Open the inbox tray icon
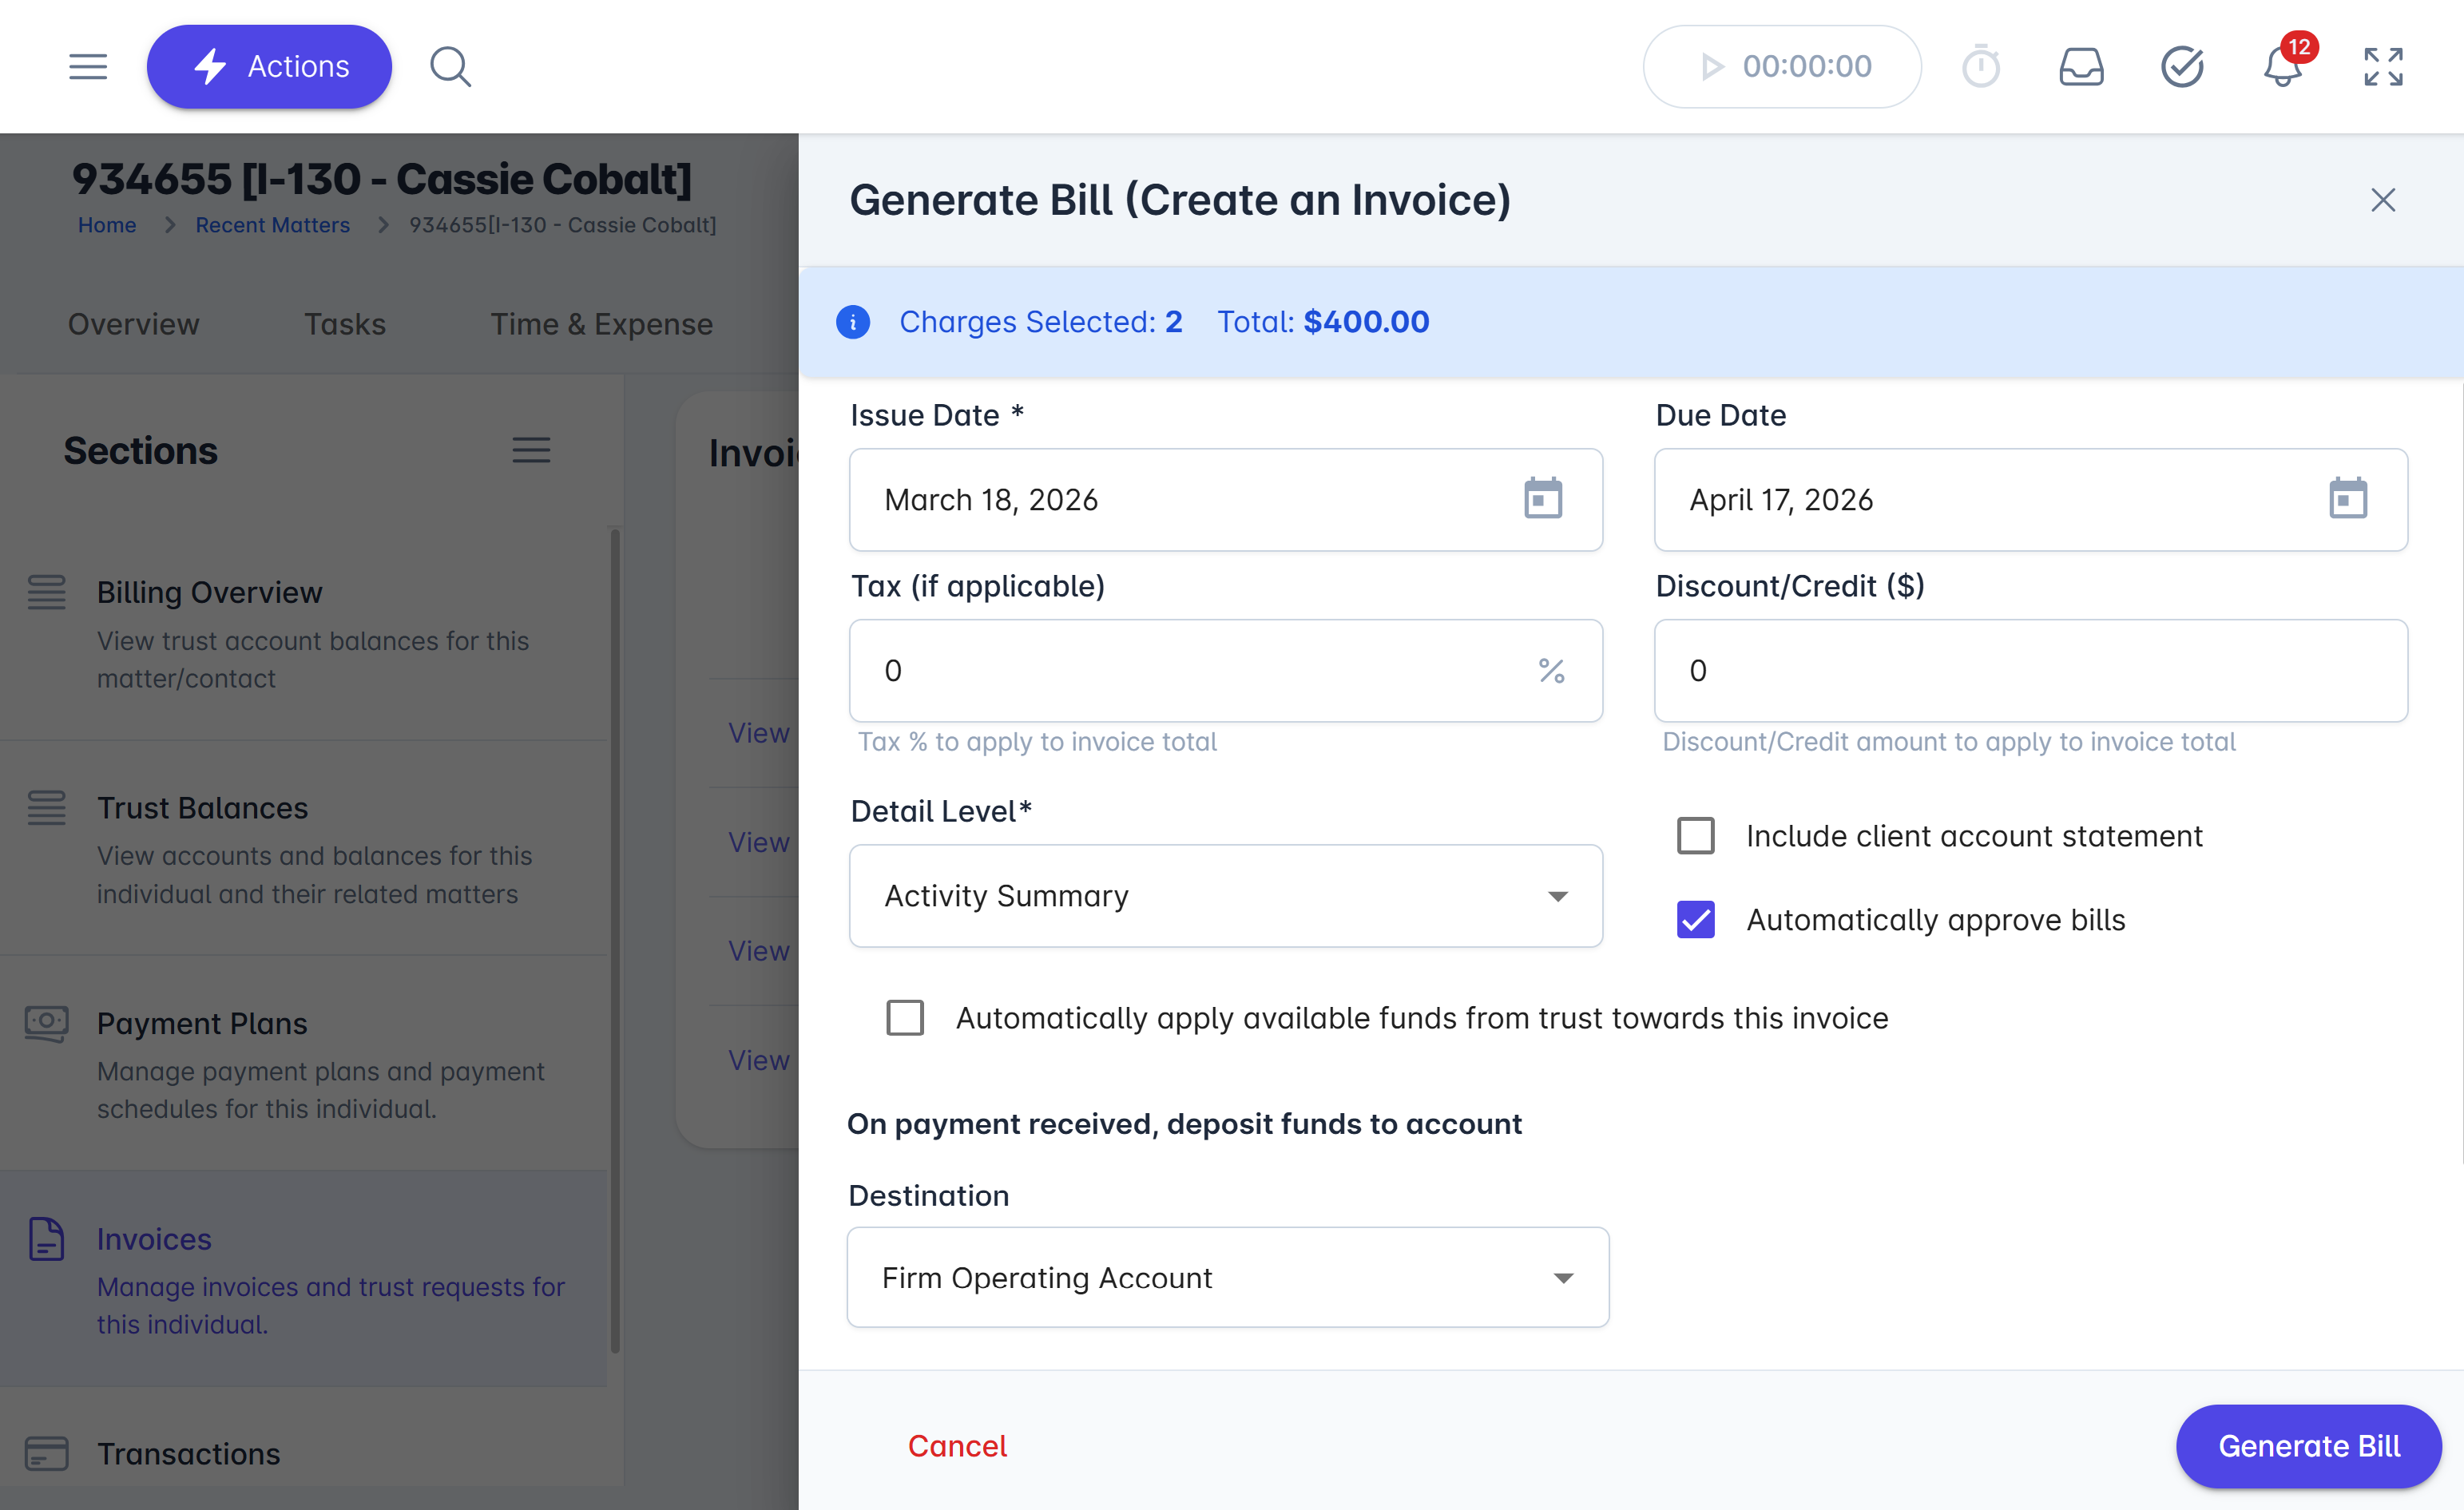Viewport: 2464px width, 1510px height. tap(2081, 67)
